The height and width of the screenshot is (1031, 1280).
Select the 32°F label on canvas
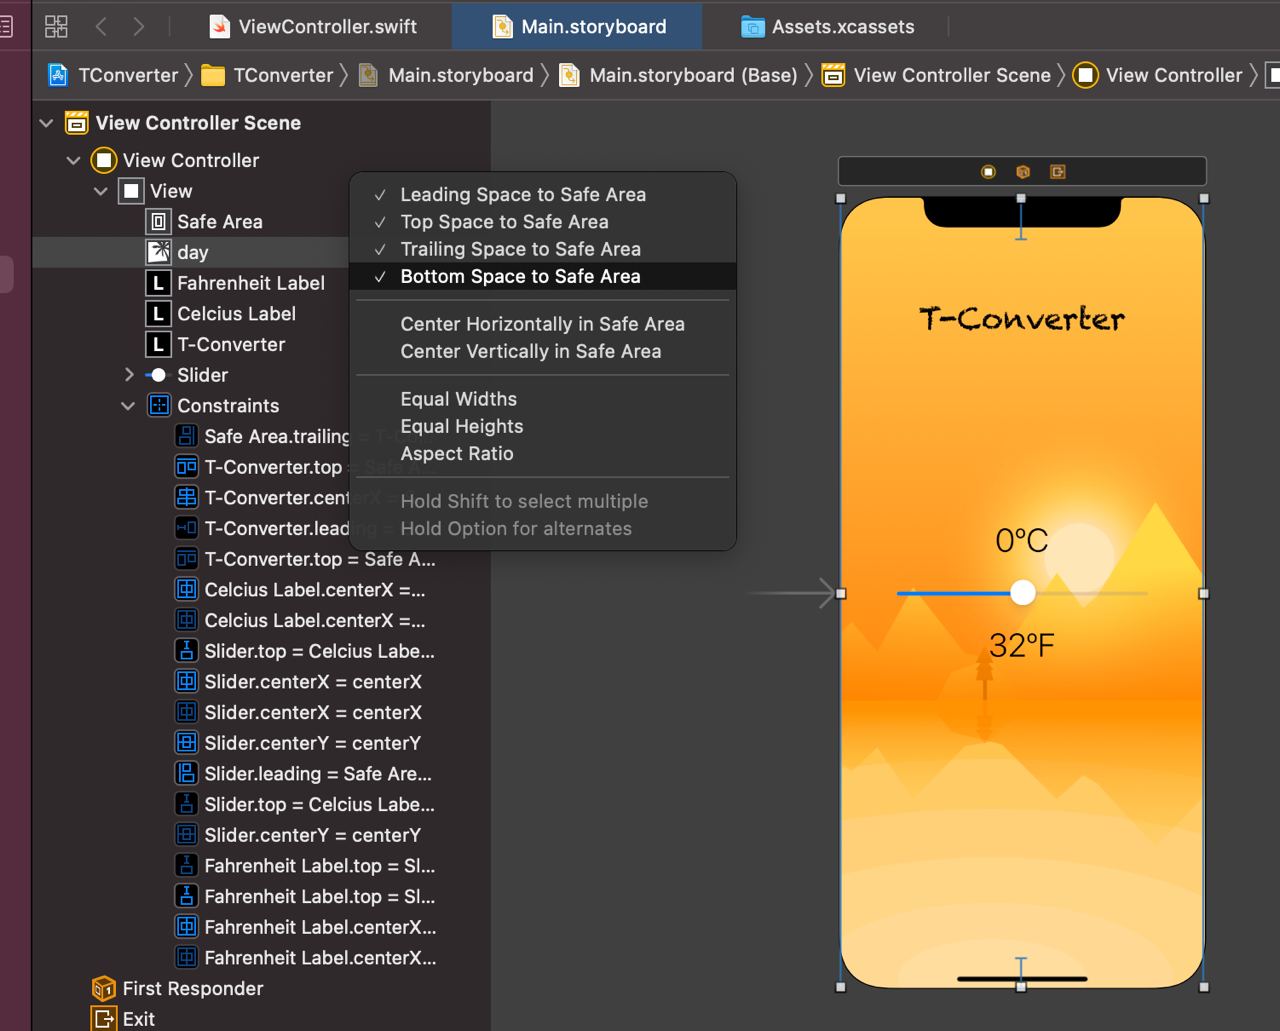click(1022, 646)
